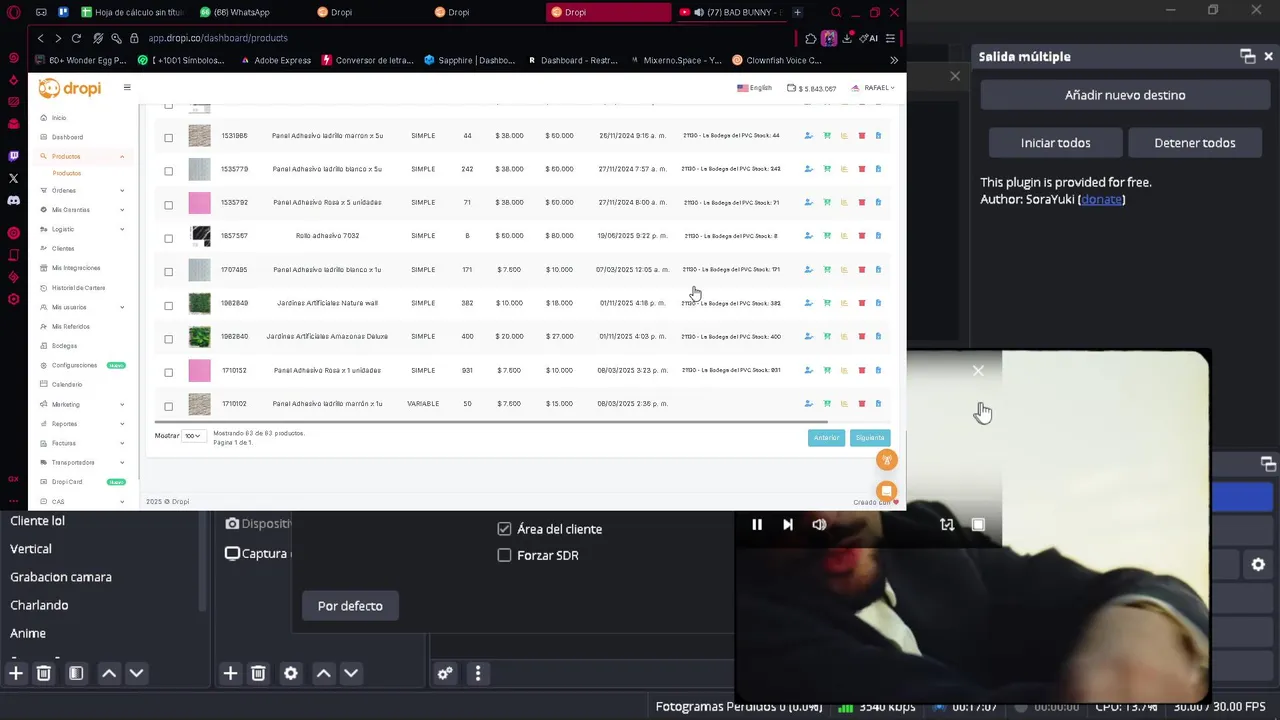The height and width of the screenshot is (720, 1280).
Task: Select checkbox for product 1710102
Action: (x=168, y=406)
